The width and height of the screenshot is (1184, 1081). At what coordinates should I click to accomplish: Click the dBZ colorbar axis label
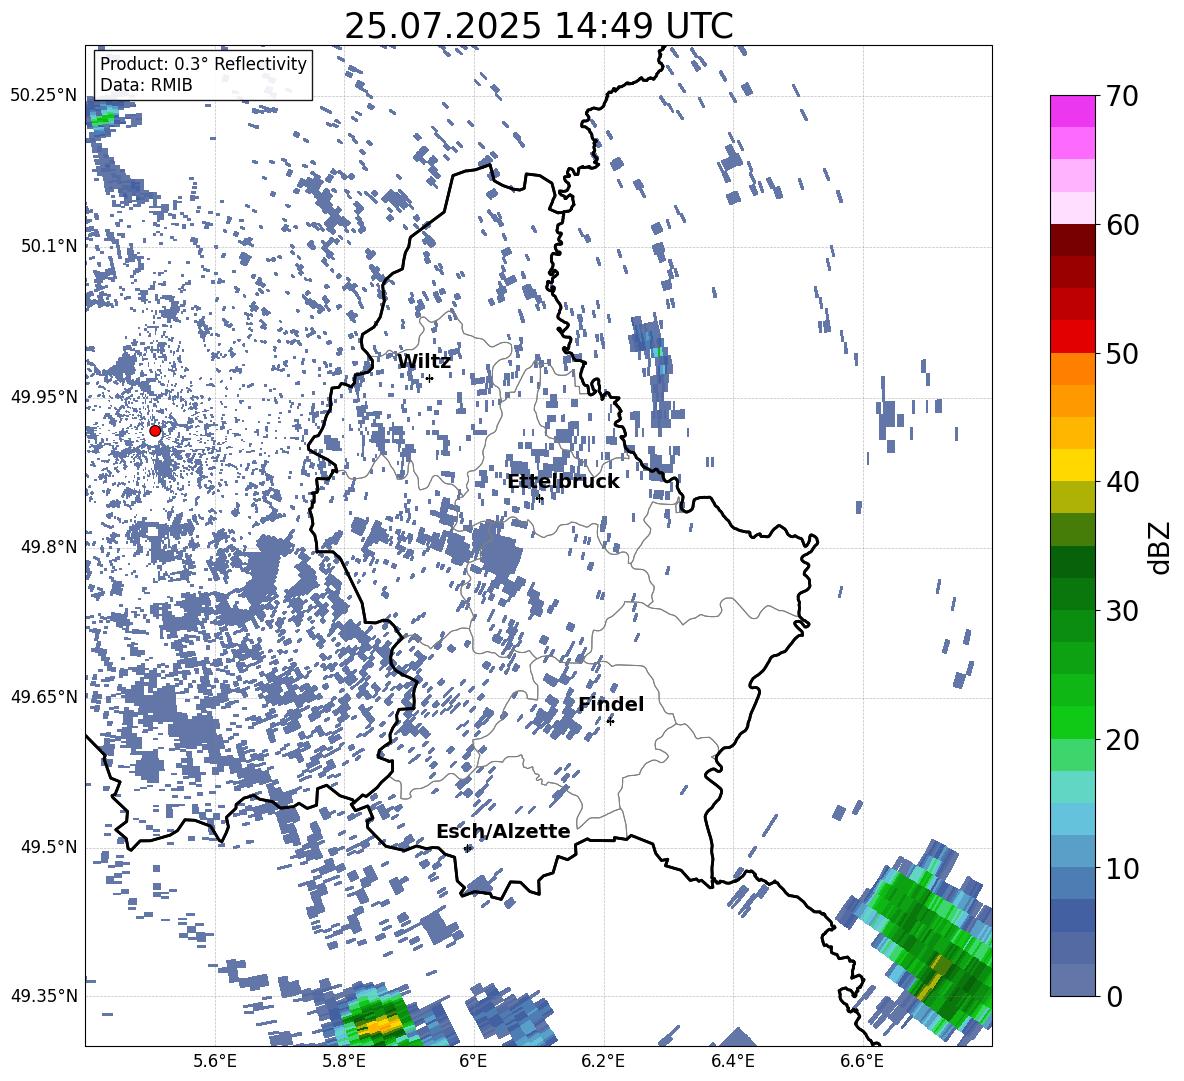[x=1161, y=547]
